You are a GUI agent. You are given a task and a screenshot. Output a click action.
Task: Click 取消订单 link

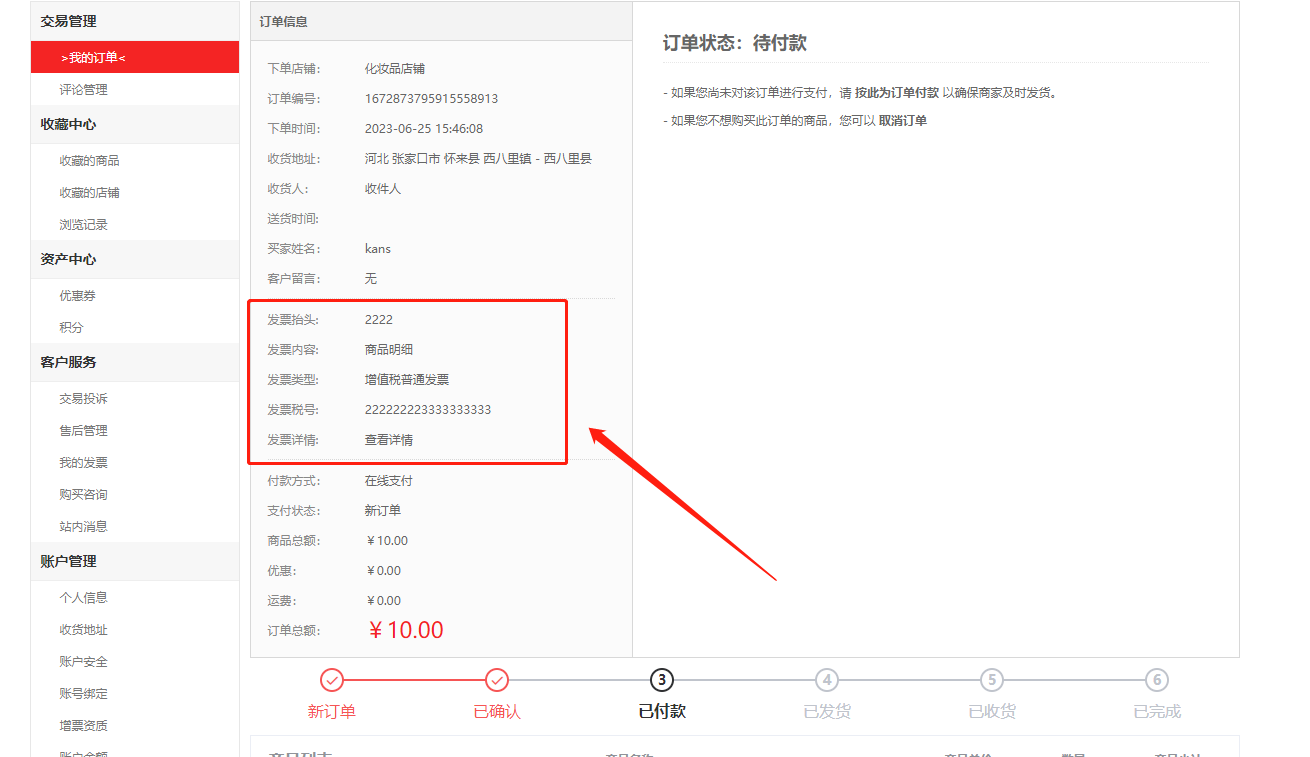(x=903, y=121)
